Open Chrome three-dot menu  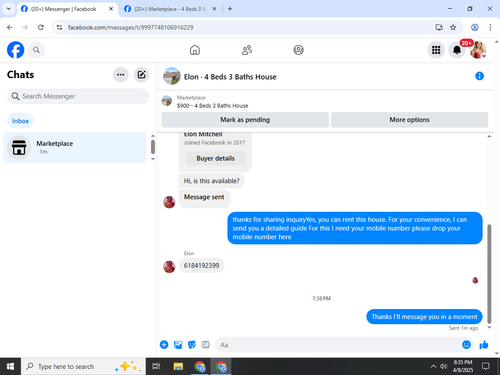tap(490, 27)
